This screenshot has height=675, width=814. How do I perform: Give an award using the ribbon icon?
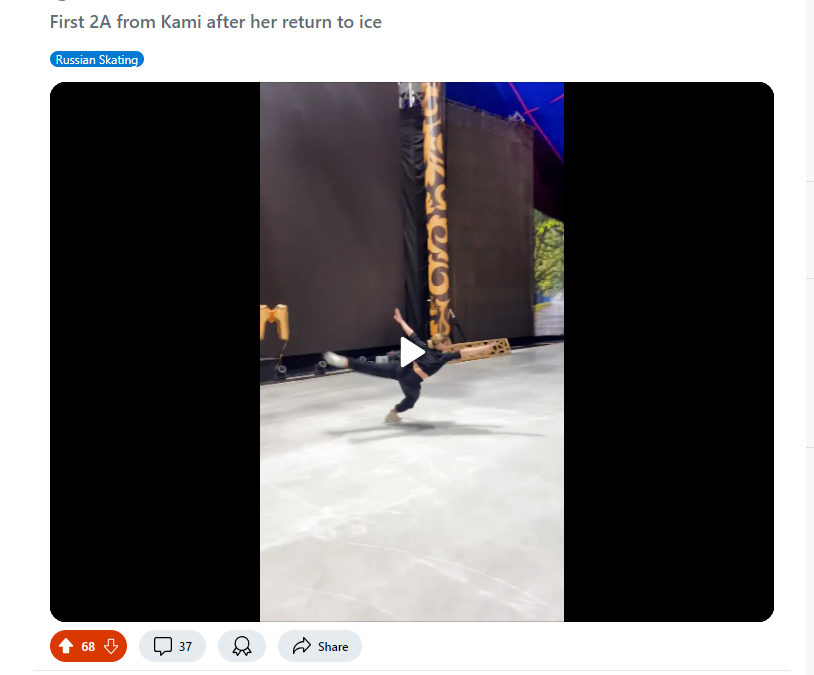coord(242,646)
